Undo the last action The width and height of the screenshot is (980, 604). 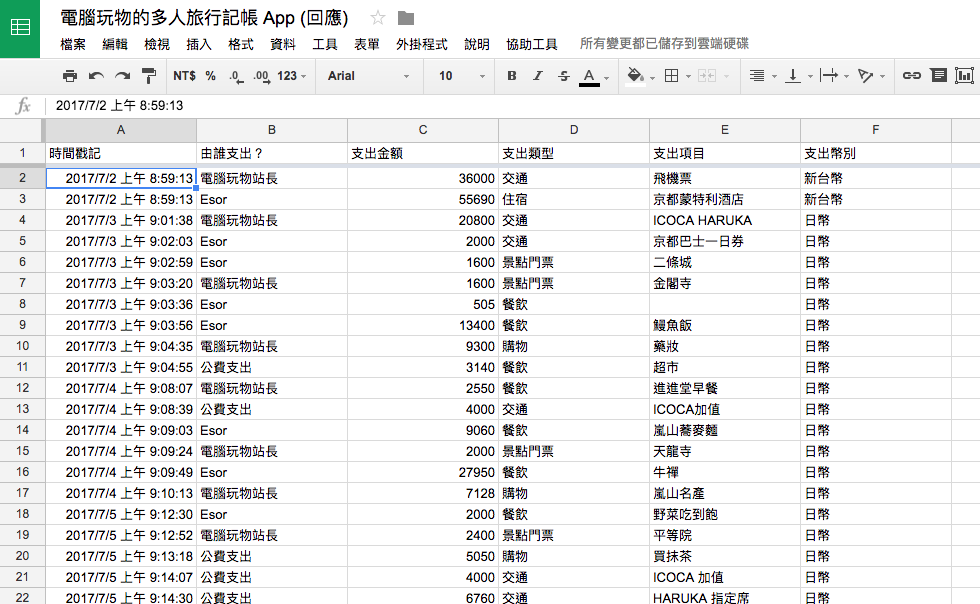(96, 76)
